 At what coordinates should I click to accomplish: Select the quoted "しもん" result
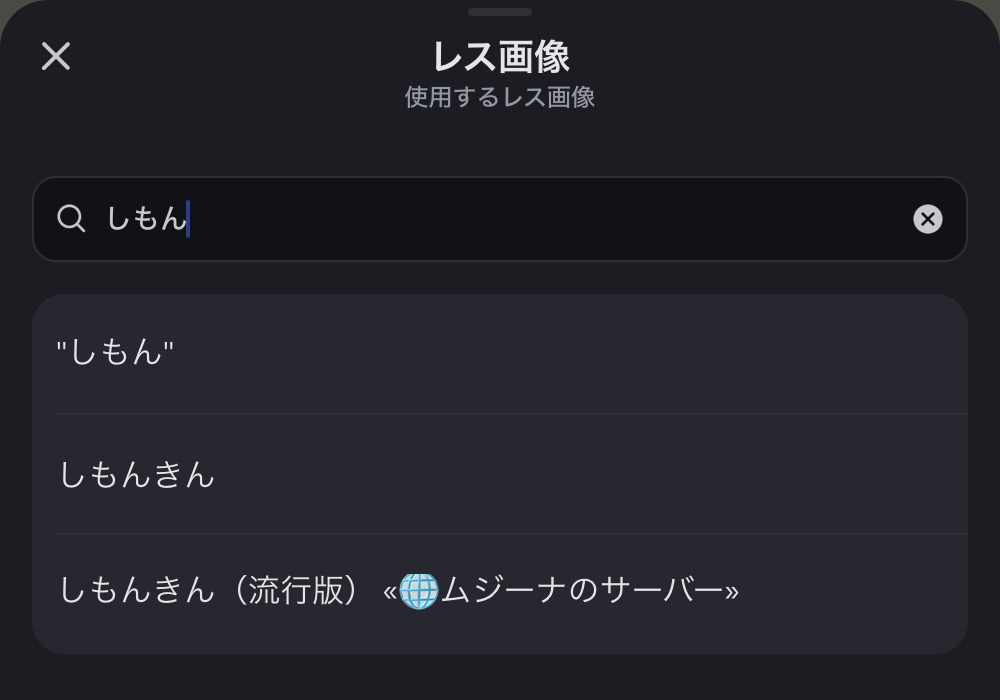[115, 352]
